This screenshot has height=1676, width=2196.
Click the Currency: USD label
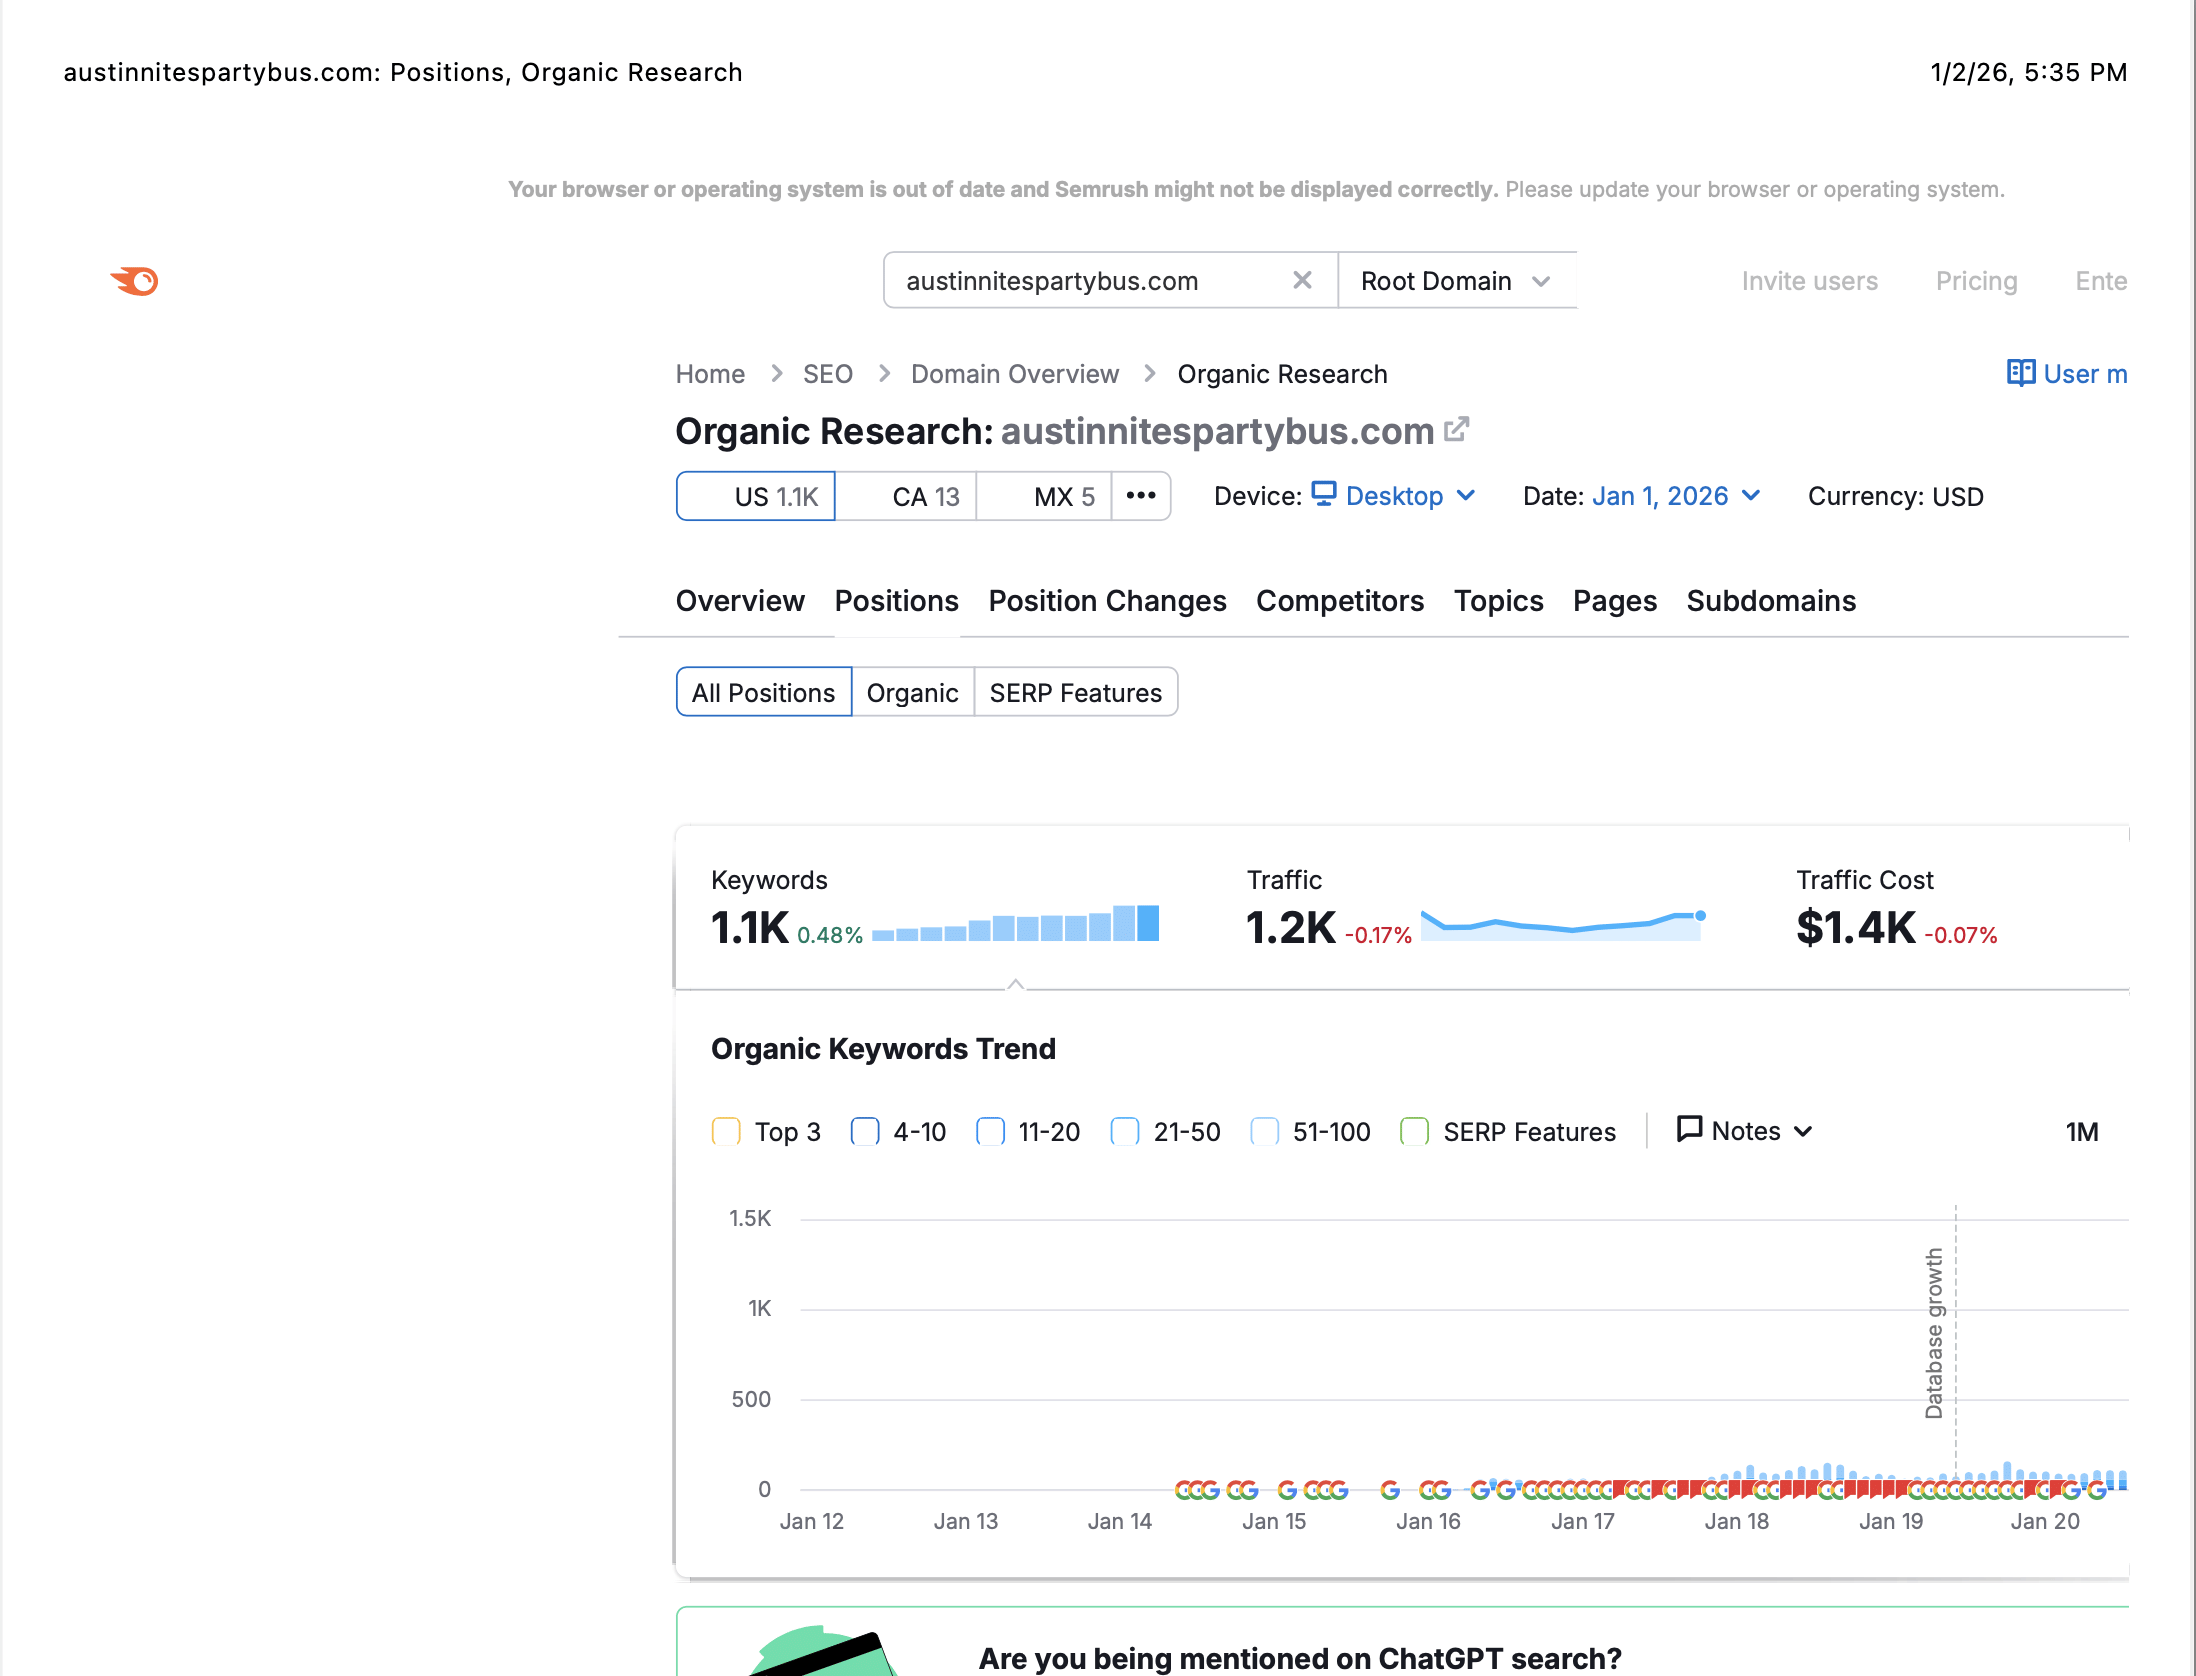tap(1896, 496)
